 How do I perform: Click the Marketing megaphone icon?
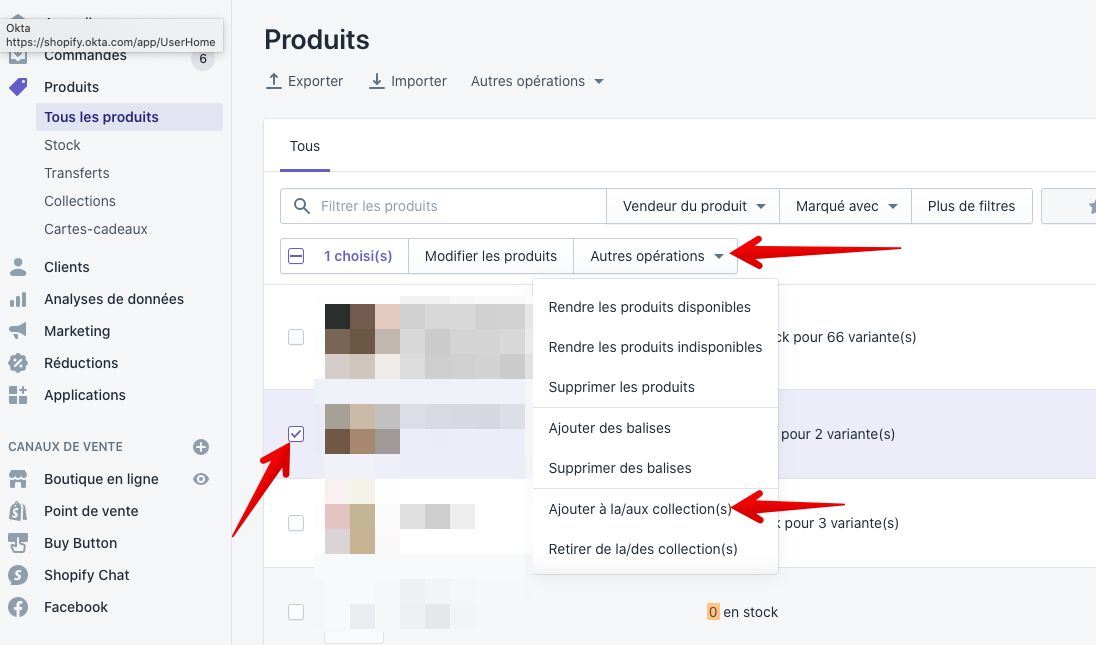tap(18, 331)
